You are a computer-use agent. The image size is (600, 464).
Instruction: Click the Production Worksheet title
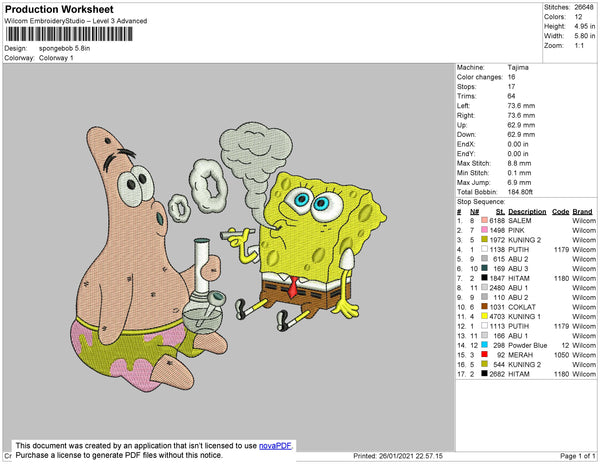59,10
